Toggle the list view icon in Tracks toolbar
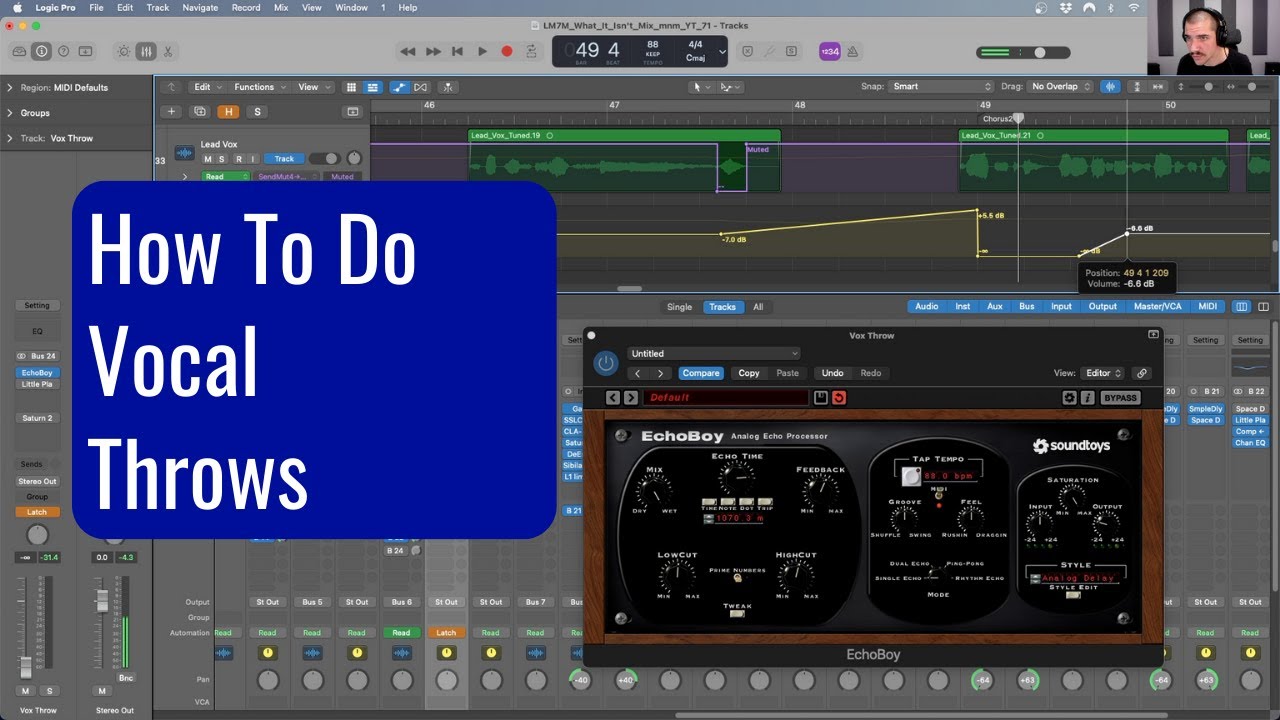This screenshot has width=1280, height=720. point(372,87)
